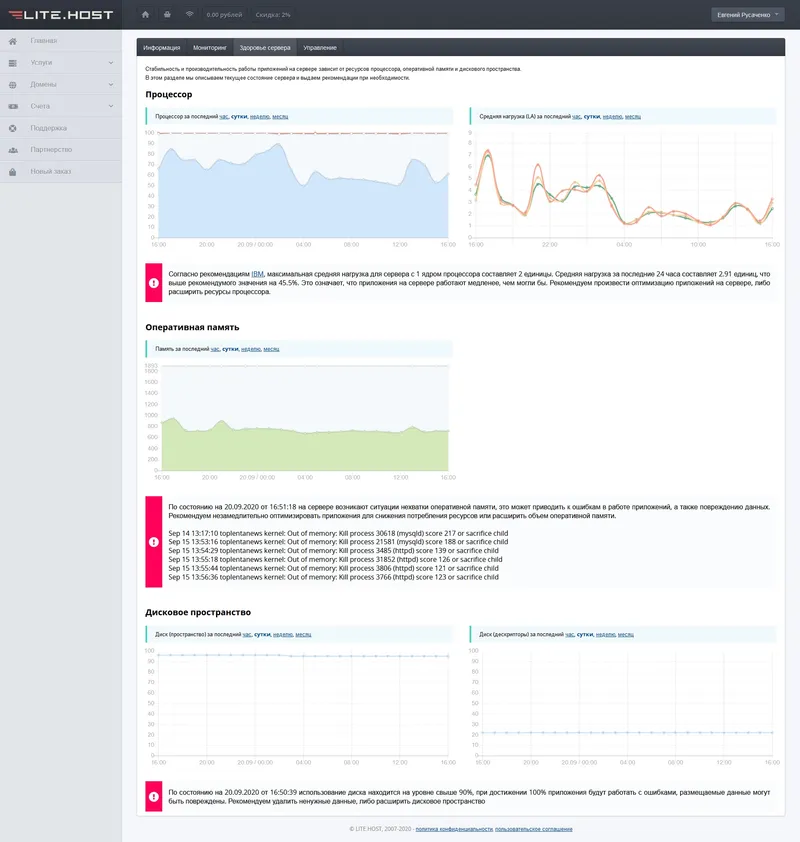The width and height of the screenshot is (800, 842).
Task: Click the Скидка: 2% discount button
Action: coord(273,14)
